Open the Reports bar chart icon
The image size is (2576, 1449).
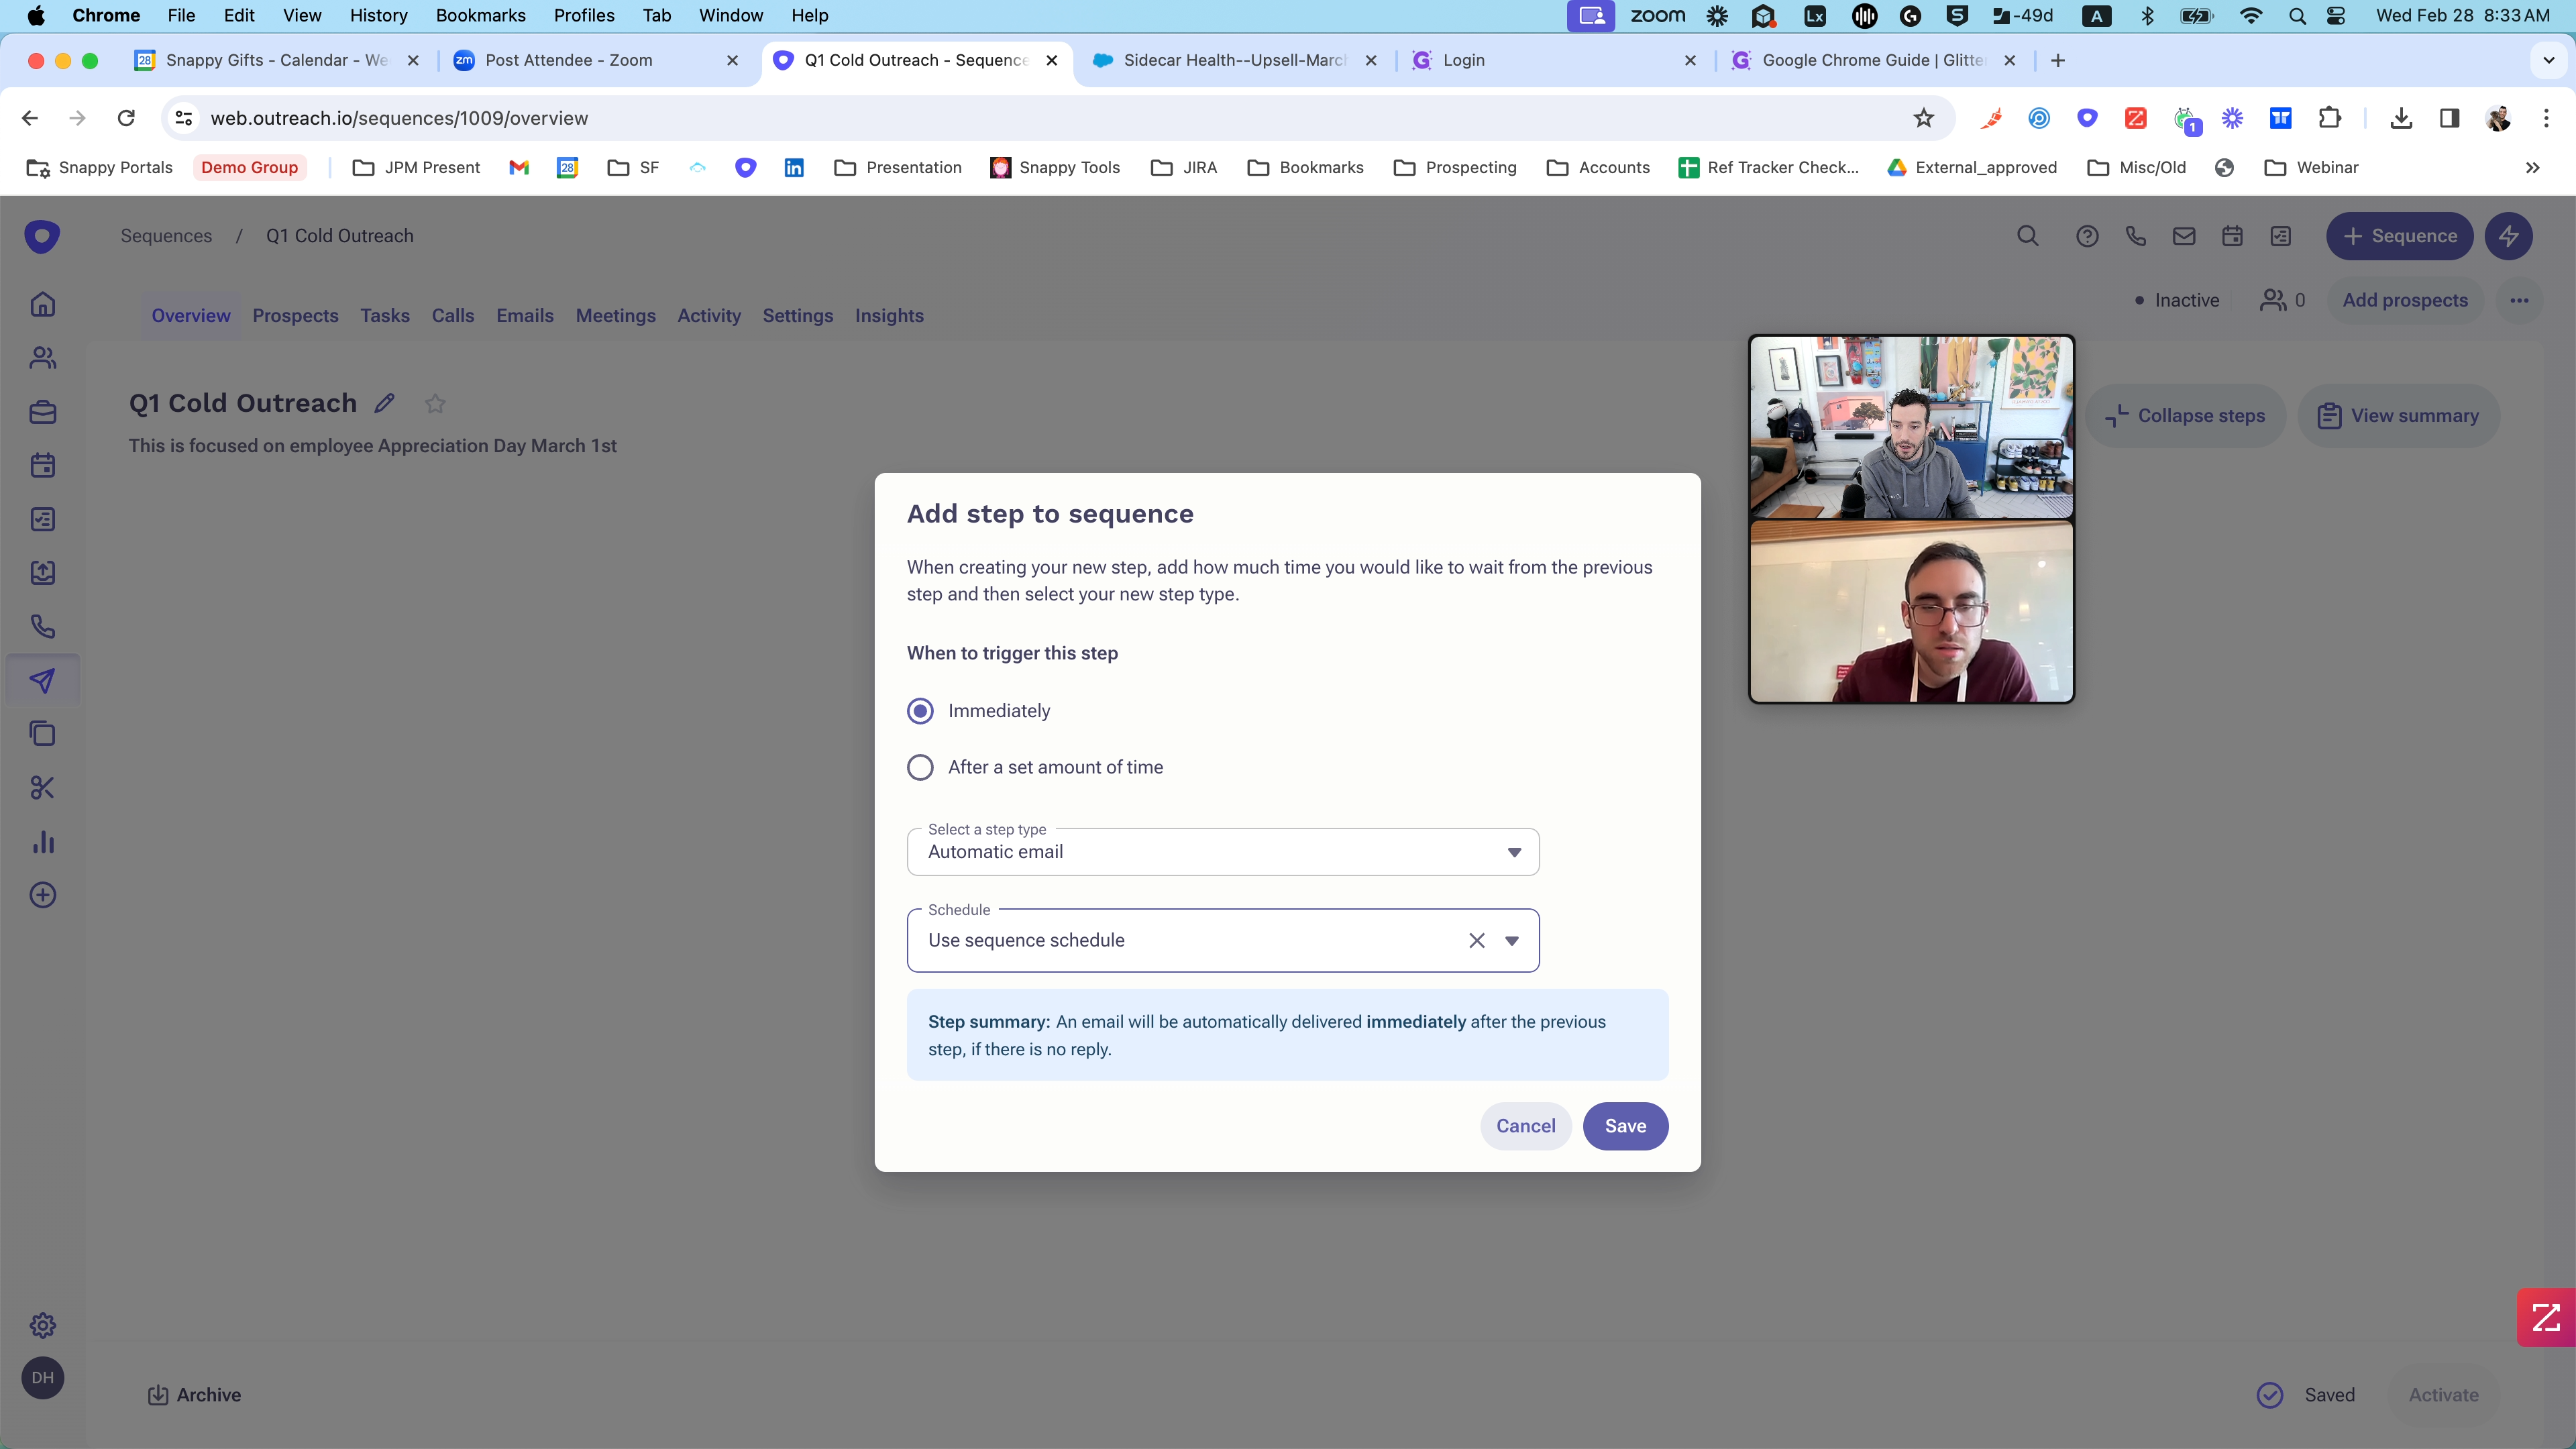pyautogui.click(x=42, y=842)
